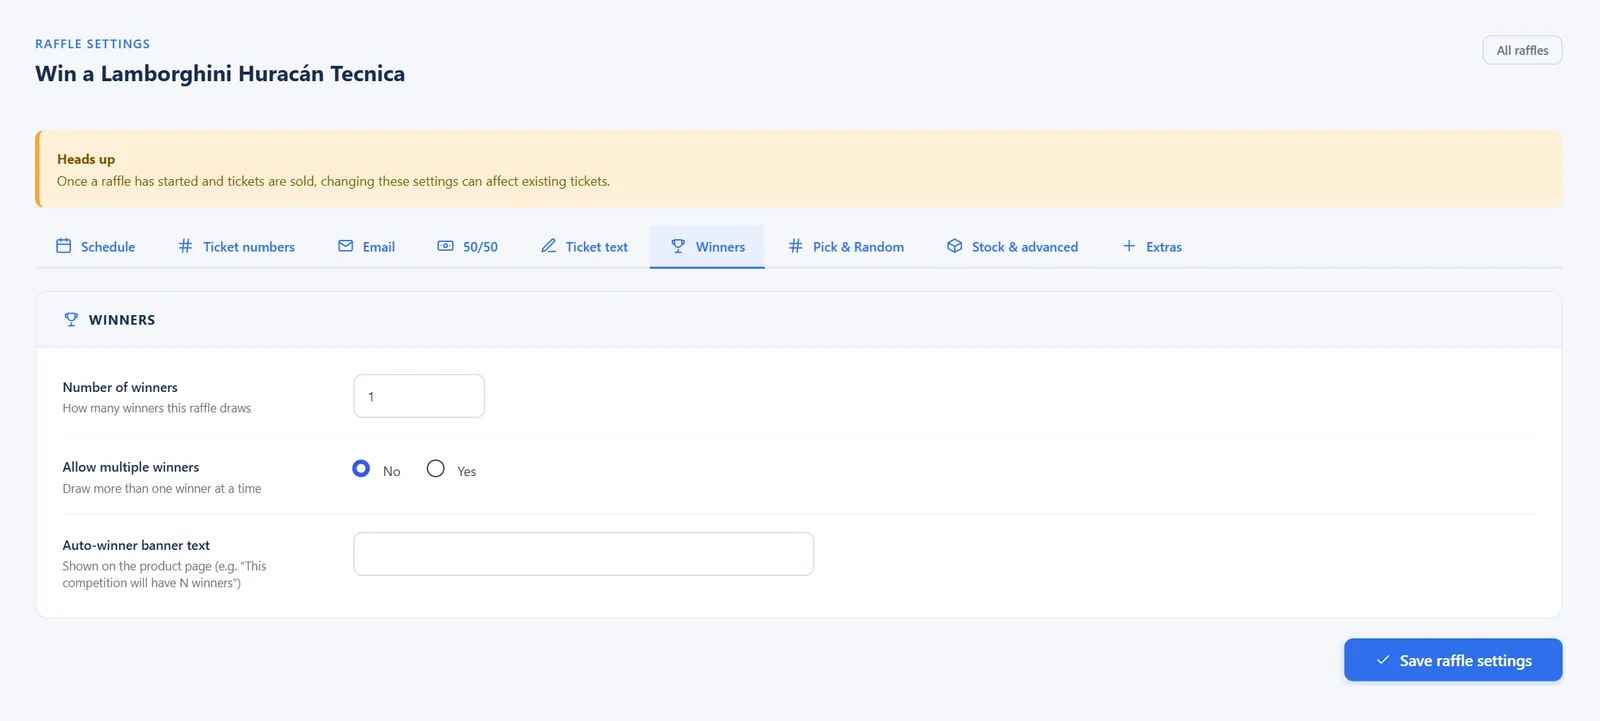Select Yes for Allow multiple winners

(435, 468)
